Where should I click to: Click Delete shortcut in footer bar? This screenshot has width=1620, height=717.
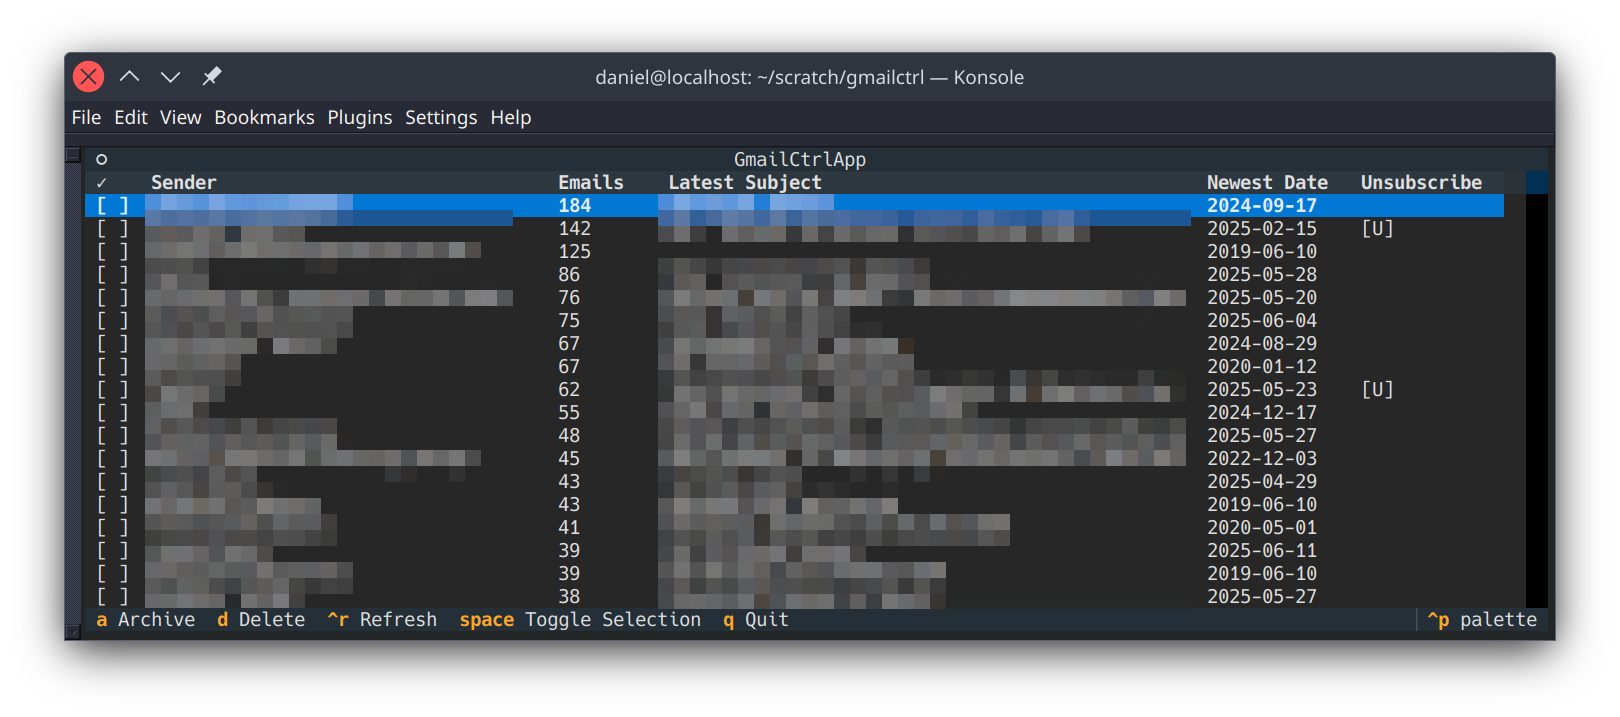coord(261,620)
